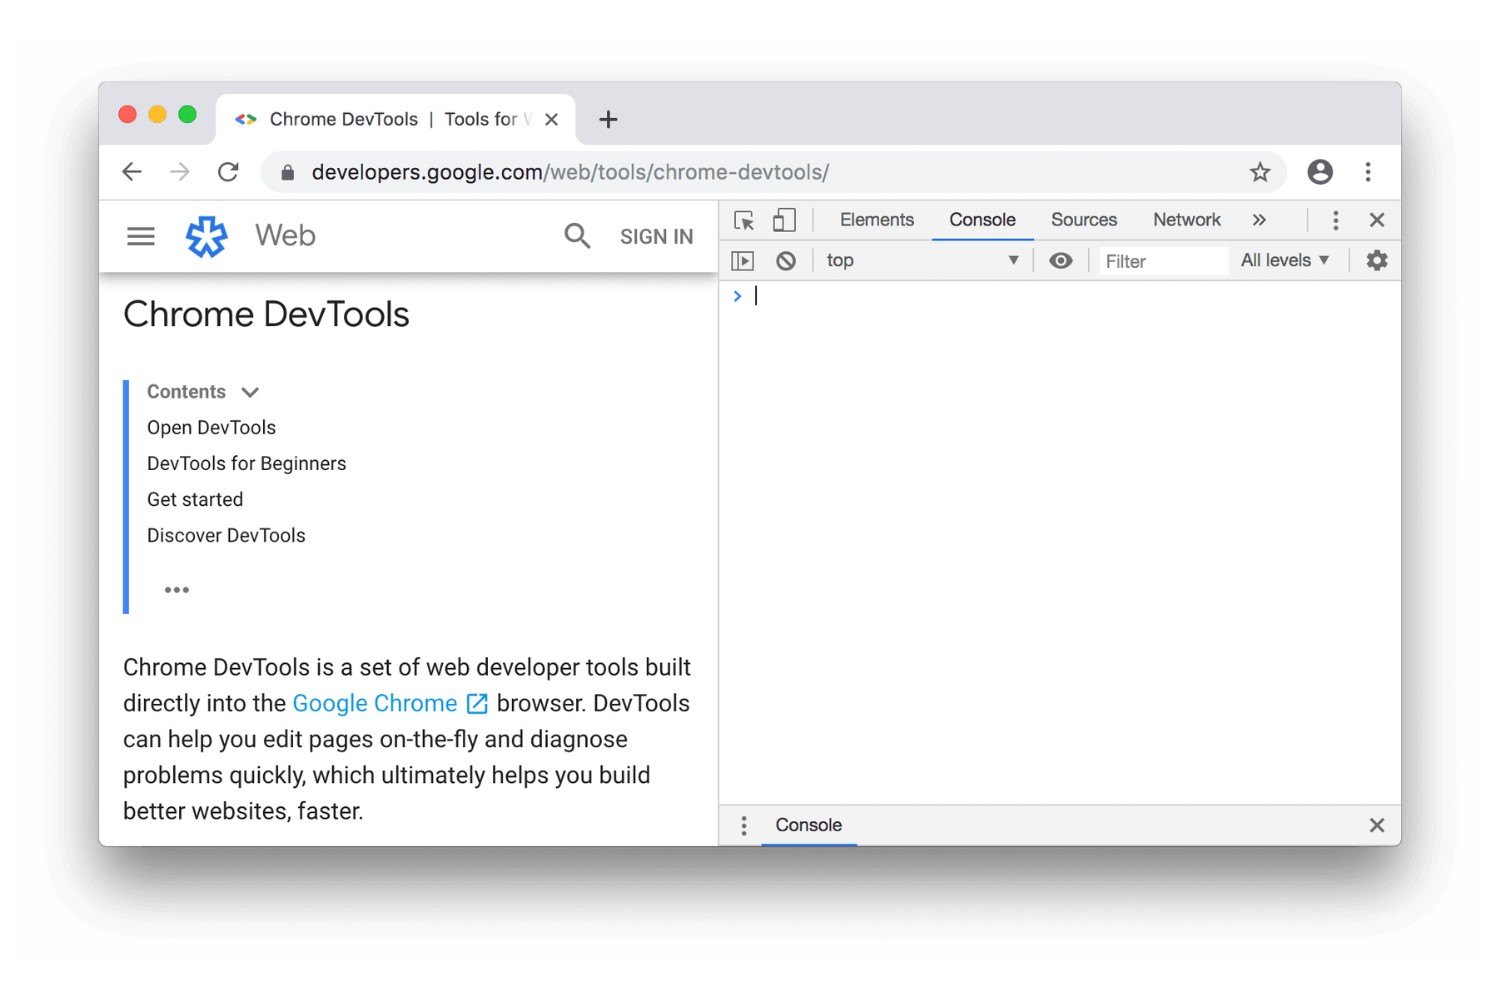Click the SIGN IN button
This screenshot has height=1000, width=1500.
tap(656, 237)
